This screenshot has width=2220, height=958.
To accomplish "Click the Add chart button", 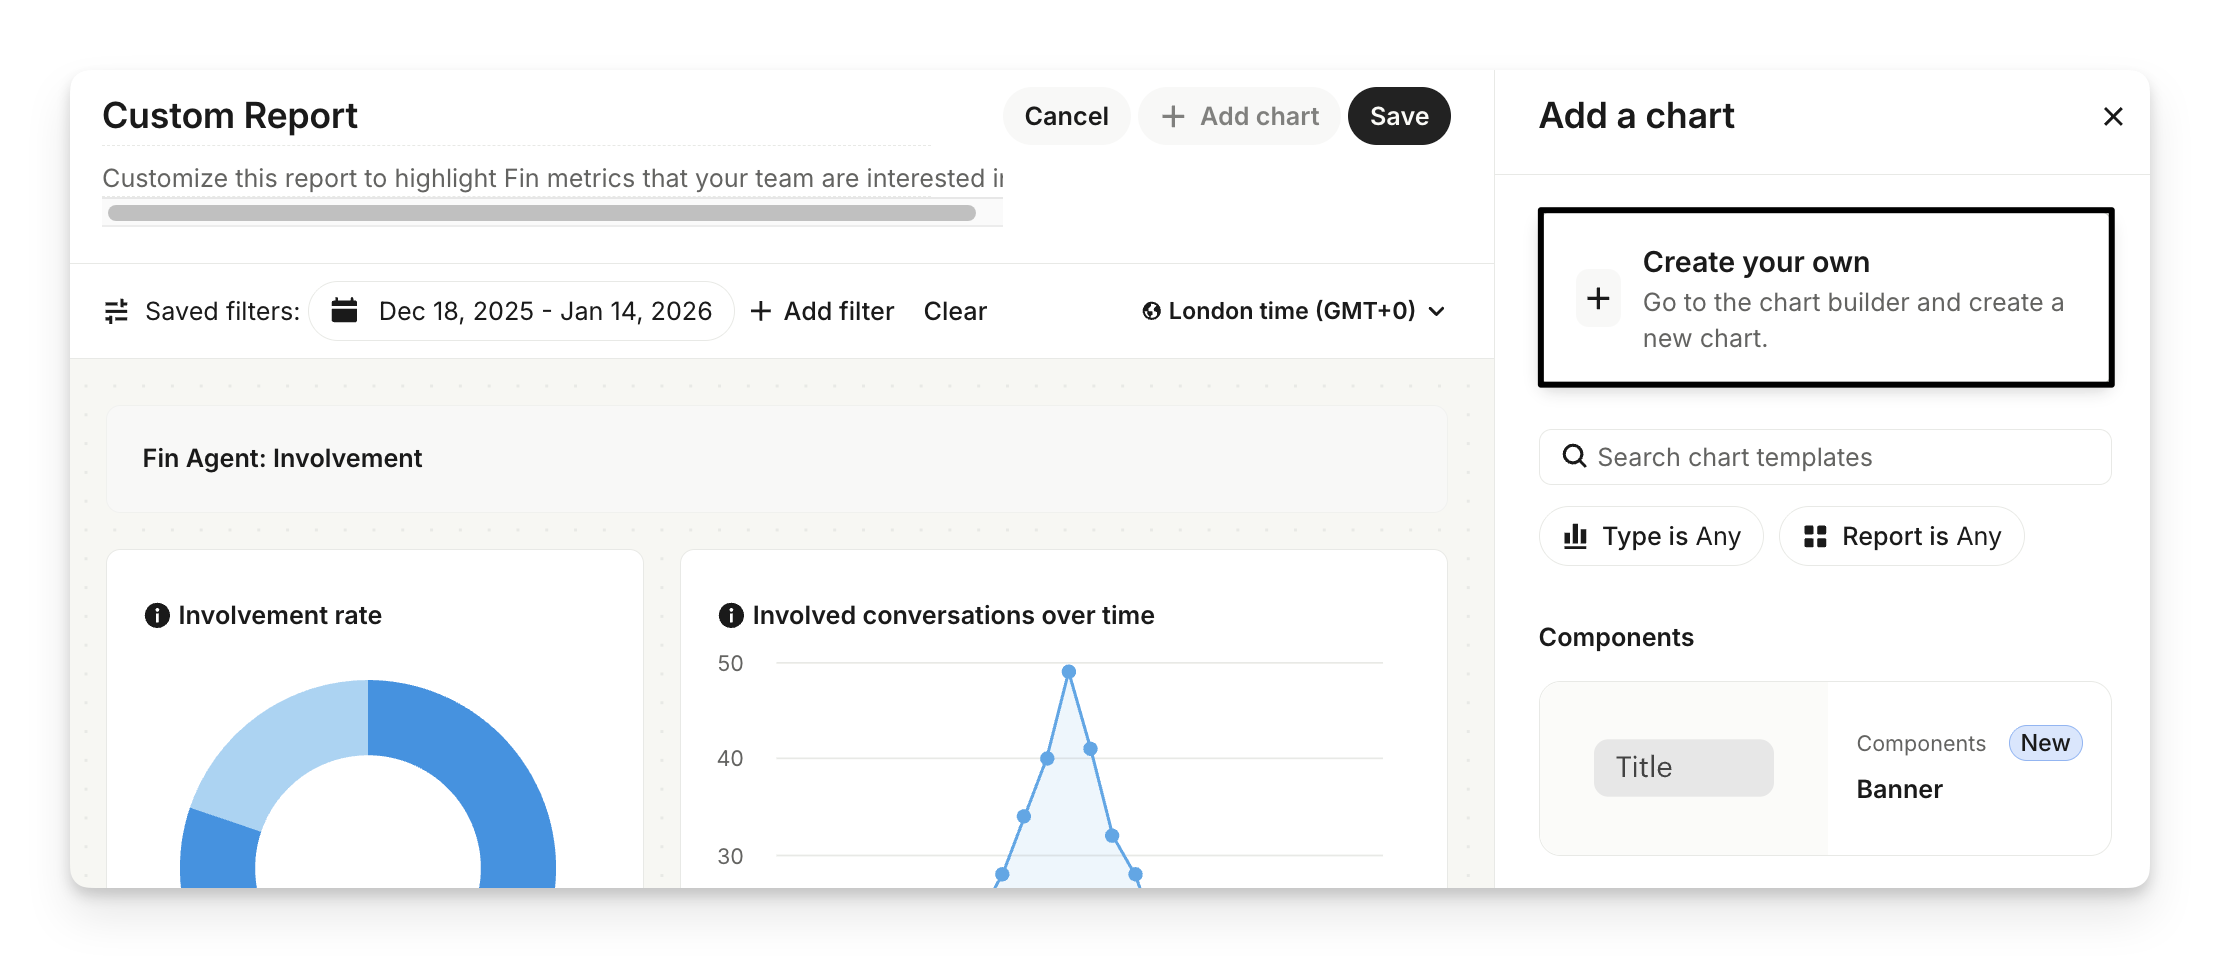I will click(1239, 116).
